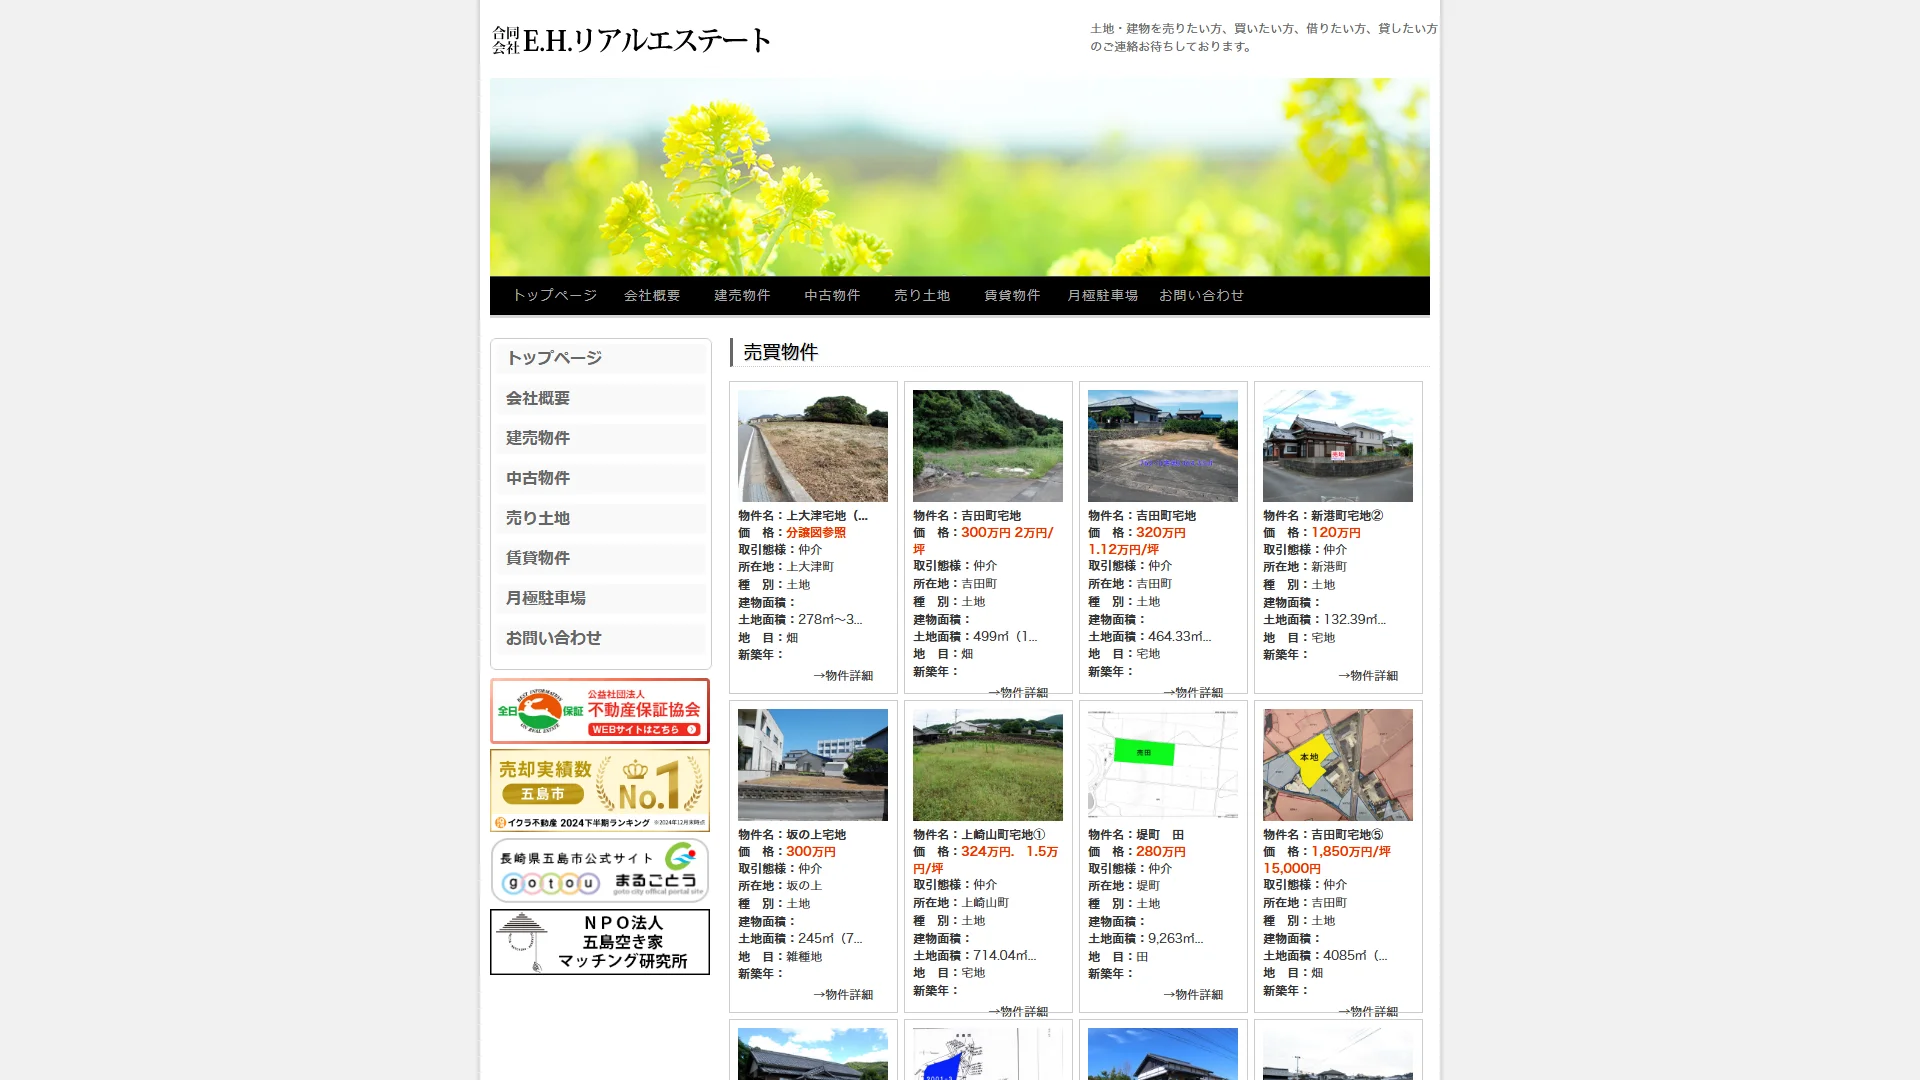Select 建売物件 in the left sidebar
This screenshot has height=1080, width=1920.
click(x=601, y=438)
